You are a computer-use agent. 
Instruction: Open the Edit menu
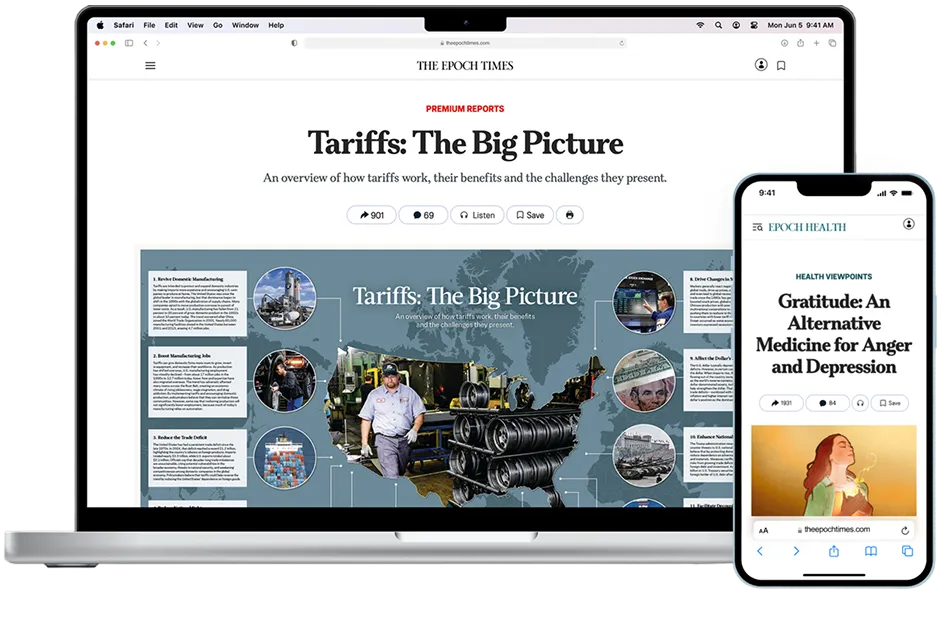(x=171, y=25)
